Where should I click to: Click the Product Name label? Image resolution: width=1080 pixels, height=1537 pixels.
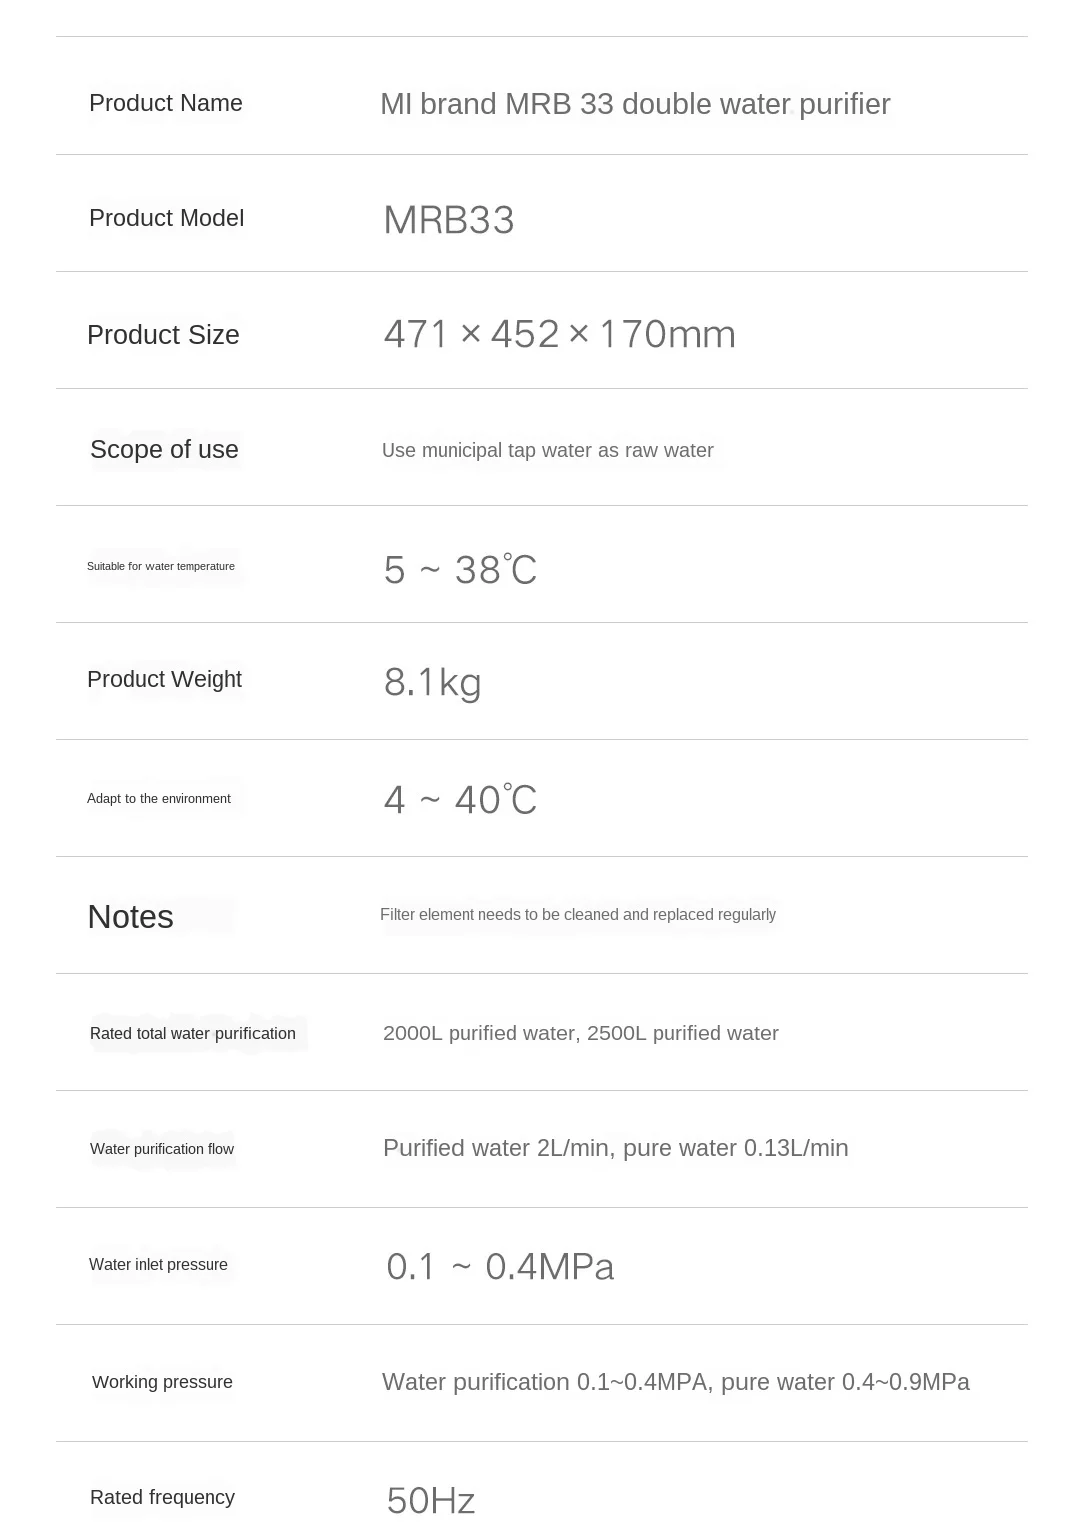tap(166, 103)
